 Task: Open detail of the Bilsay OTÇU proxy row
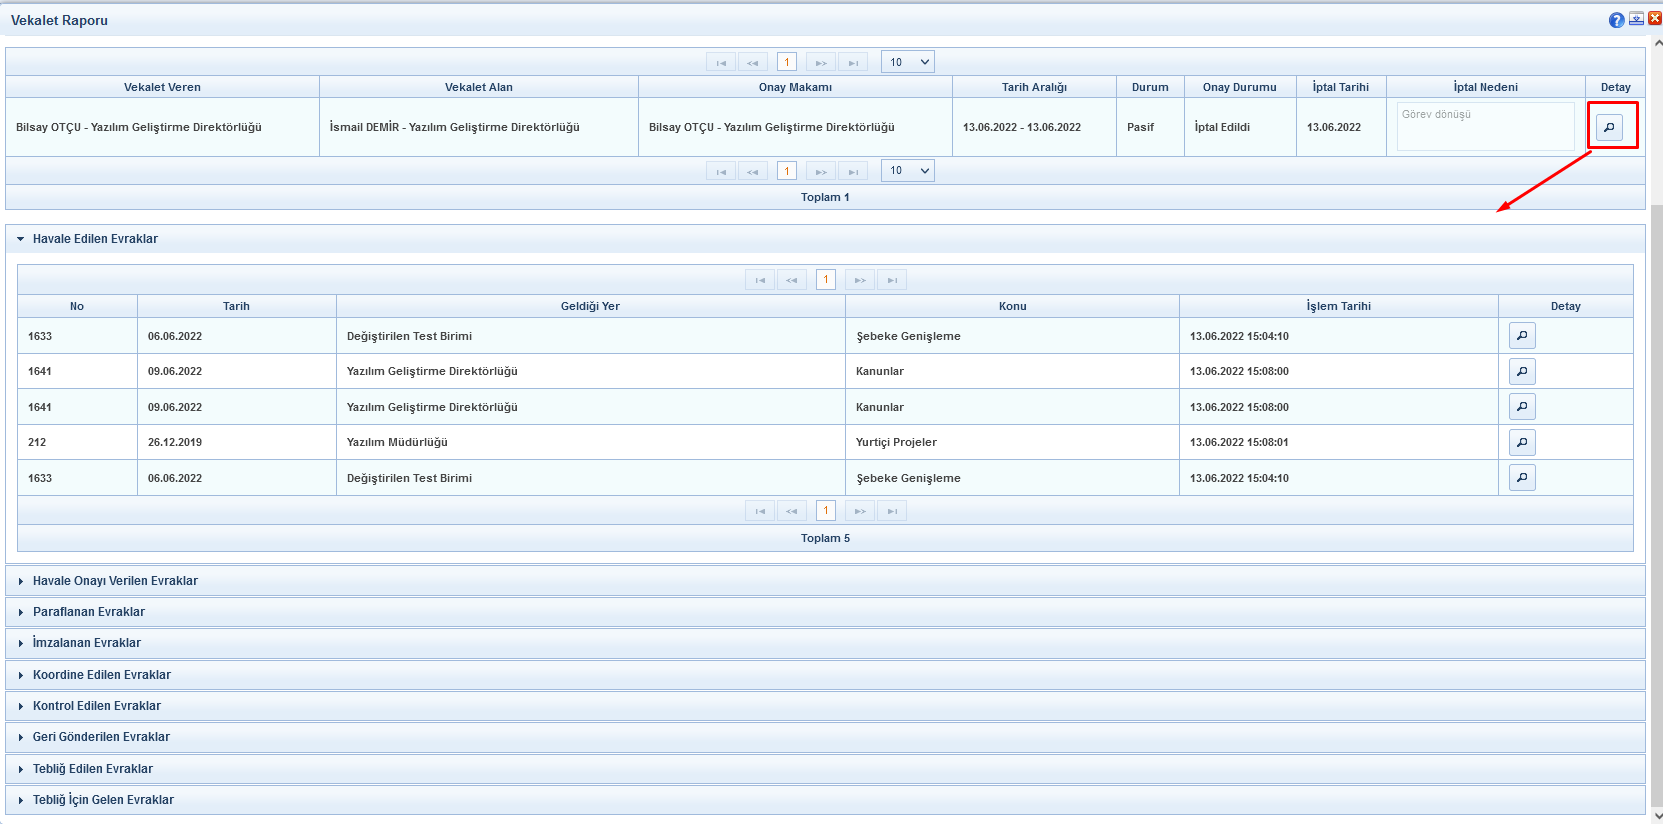(x=1609, y=127)
